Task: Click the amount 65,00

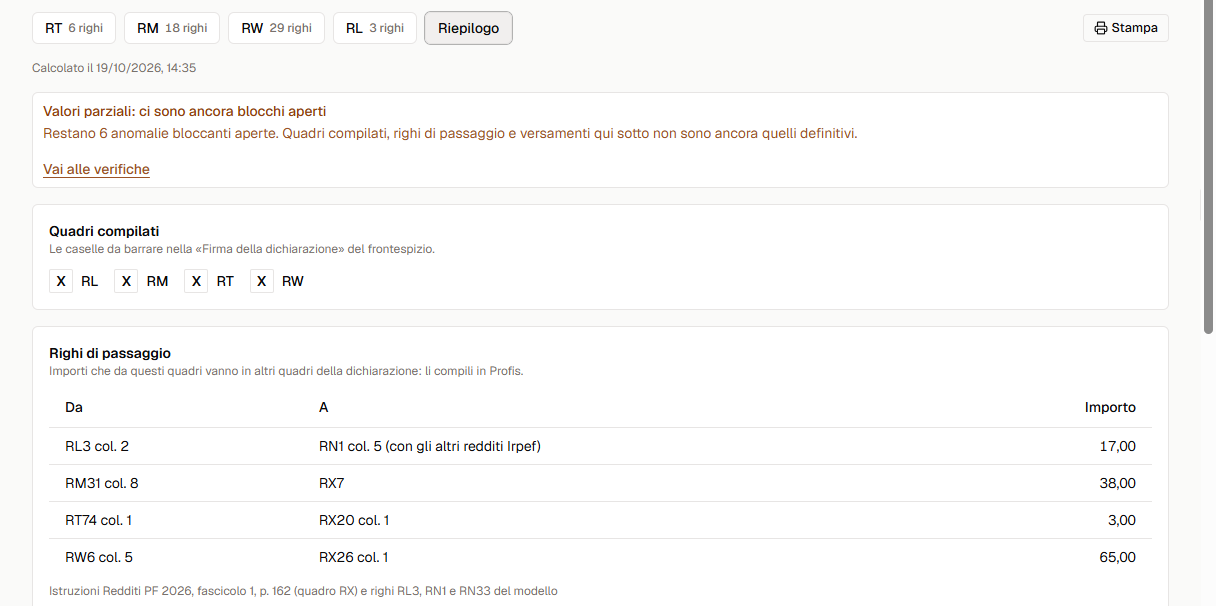Action: (1117, 557)
